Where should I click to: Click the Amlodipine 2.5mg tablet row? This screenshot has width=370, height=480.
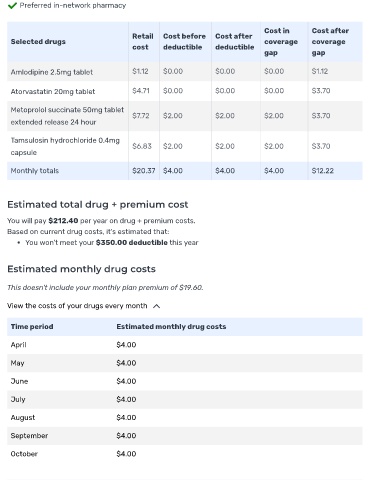(x=185, y=72)
